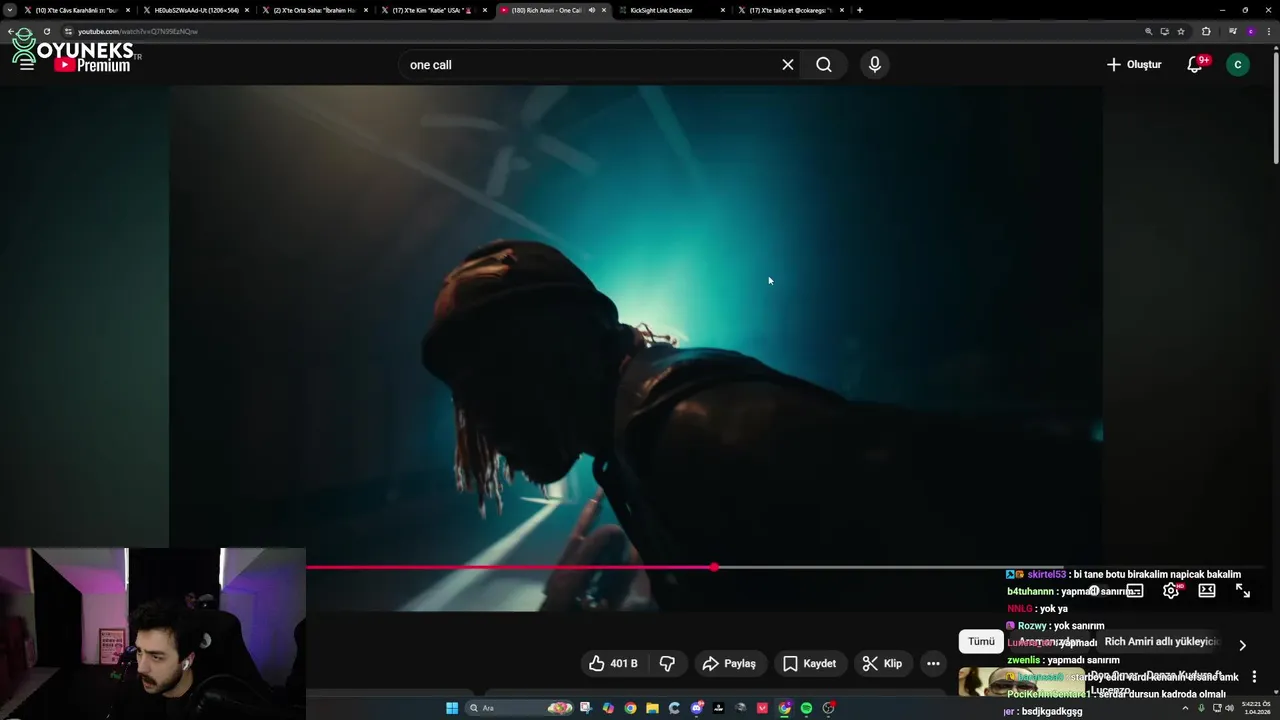This screenshot has width=1280, height=720.
Task: Open the YouTube guide hamburger menu
Action: click(27, 65)
